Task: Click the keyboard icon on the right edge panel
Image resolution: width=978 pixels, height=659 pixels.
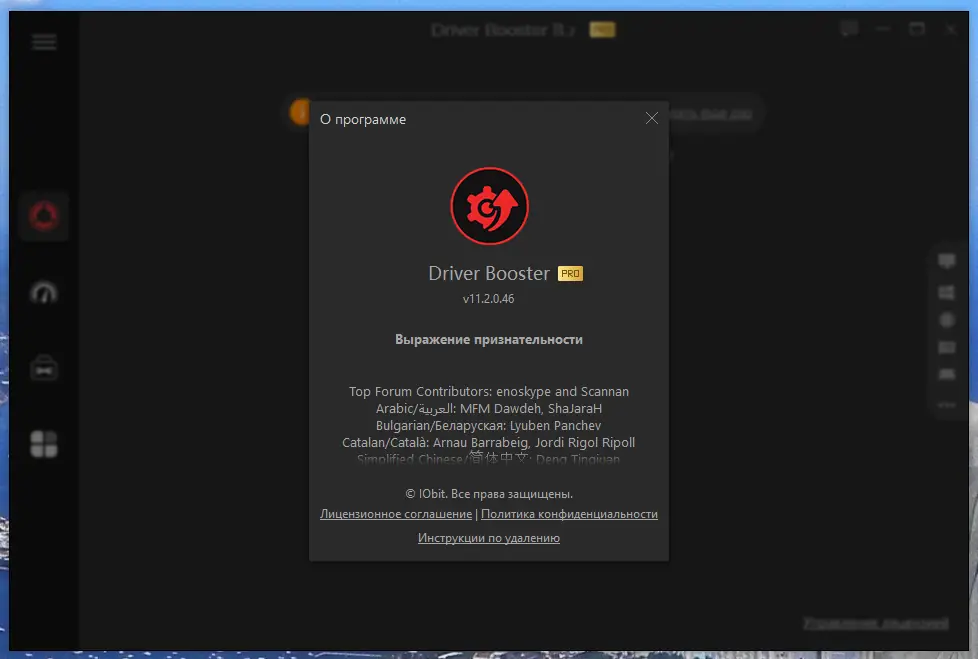Action: (x=946, y=291)
